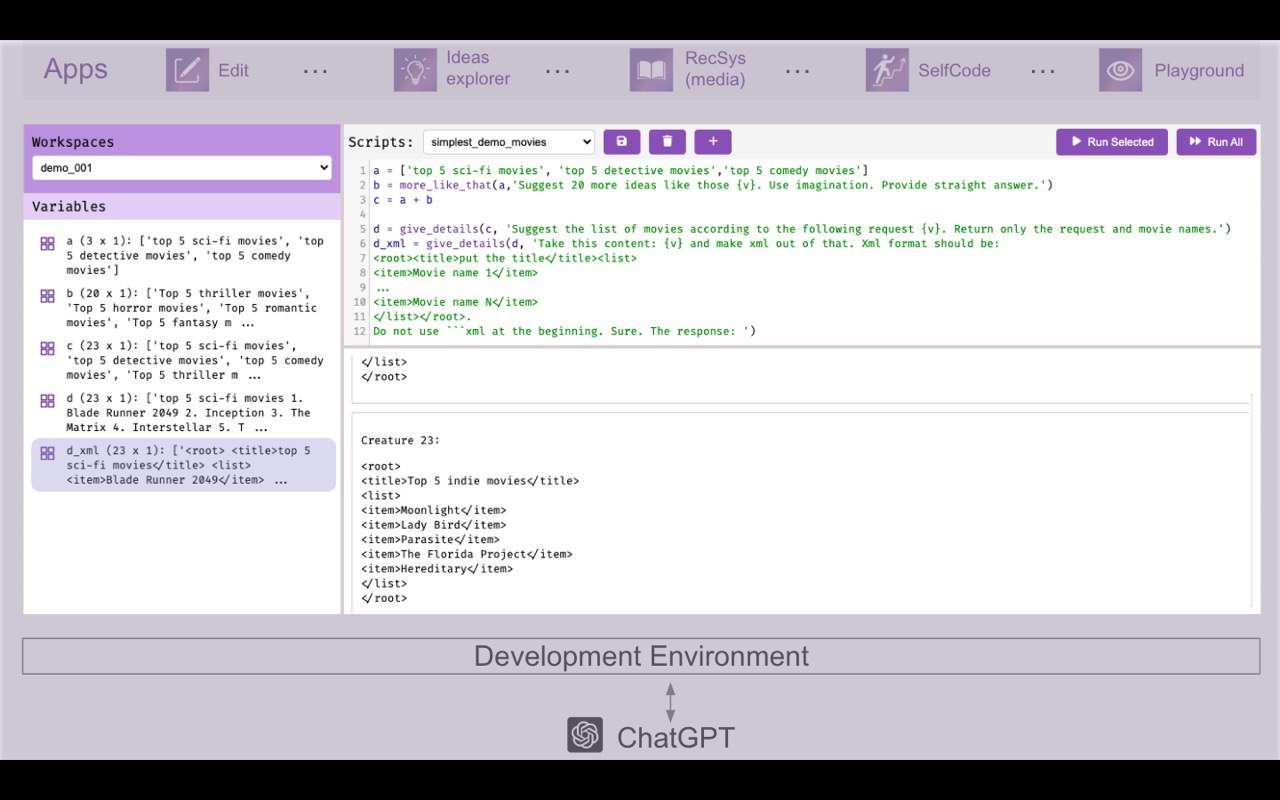Image resolution: width=1280 pixels, height=800 pixels.
Task: Open Playground via the eye icon
Action: coord(1120,70)
